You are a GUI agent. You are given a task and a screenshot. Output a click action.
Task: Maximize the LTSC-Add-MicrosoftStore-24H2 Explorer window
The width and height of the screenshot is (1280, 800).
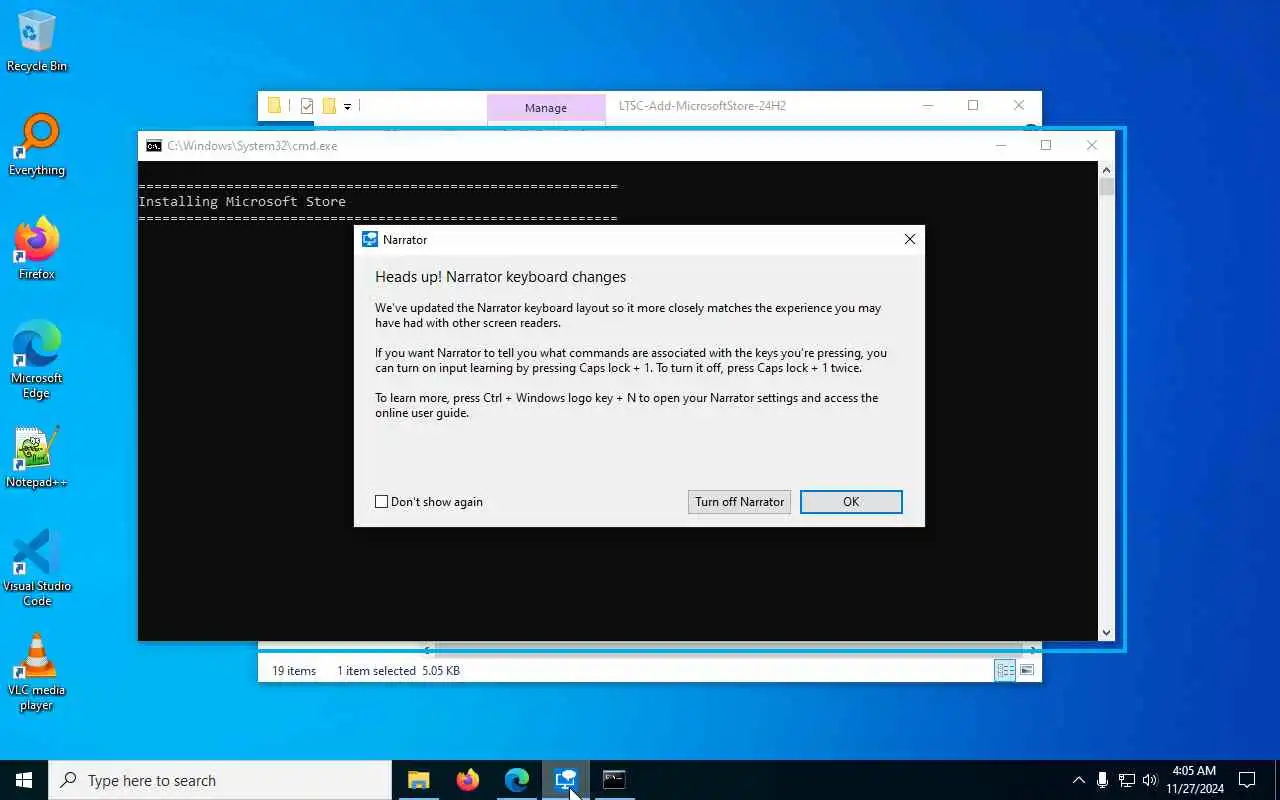coord(973,105)
